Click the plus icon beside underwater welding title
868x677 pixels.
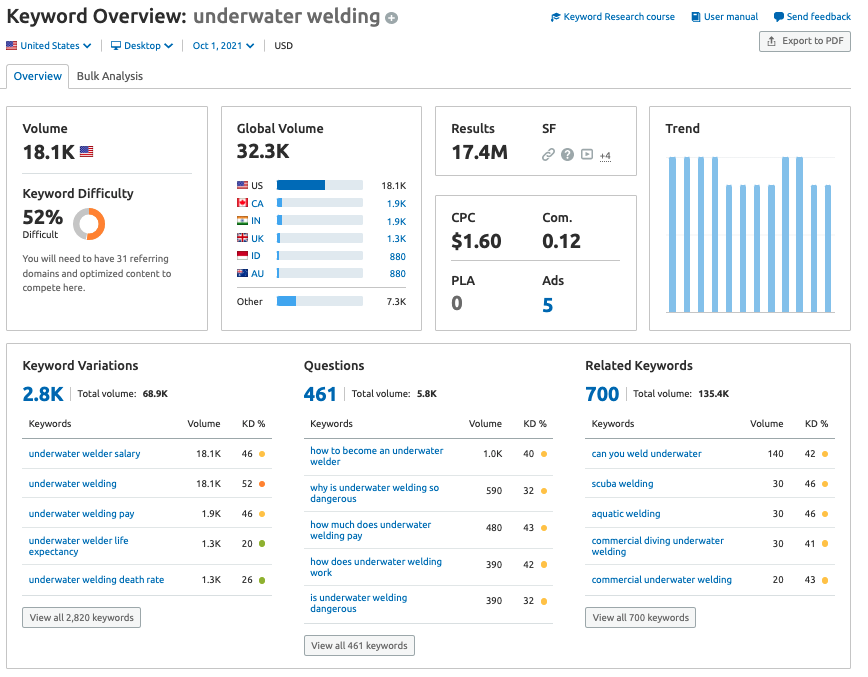(x=392, y=18)
